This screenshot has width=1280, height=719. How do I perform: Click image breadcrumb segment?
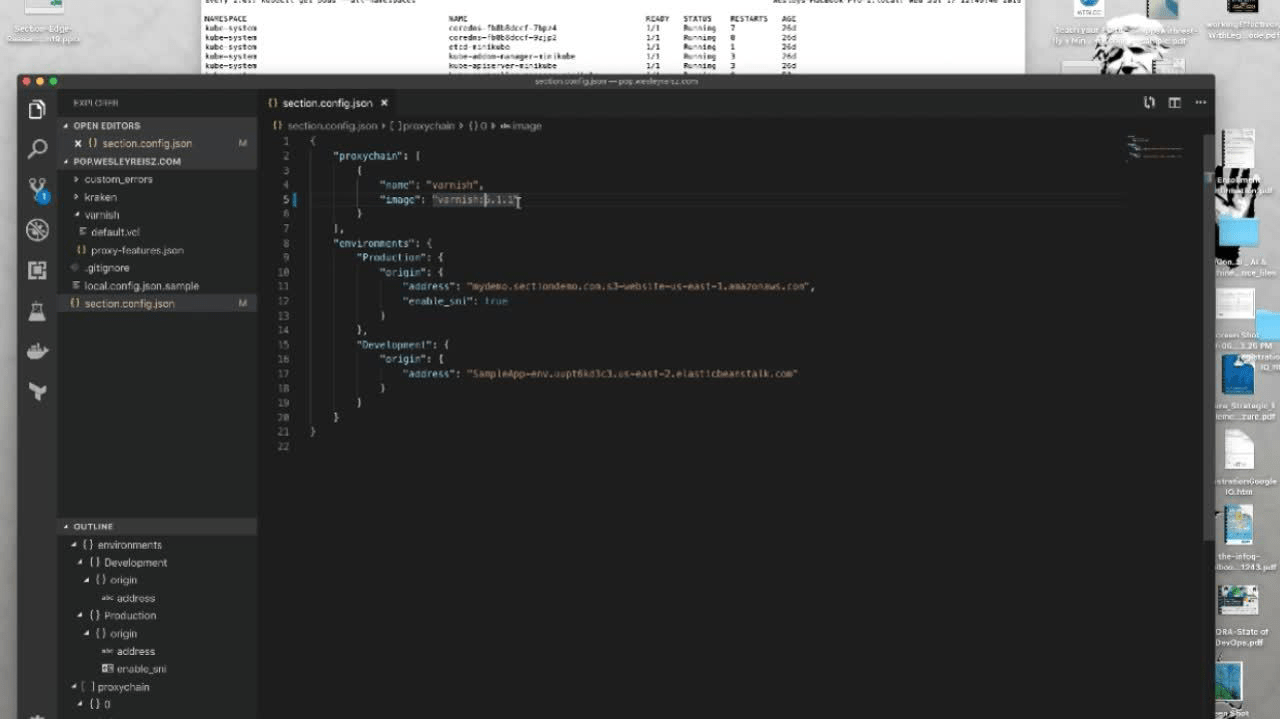tap(521, 126)
